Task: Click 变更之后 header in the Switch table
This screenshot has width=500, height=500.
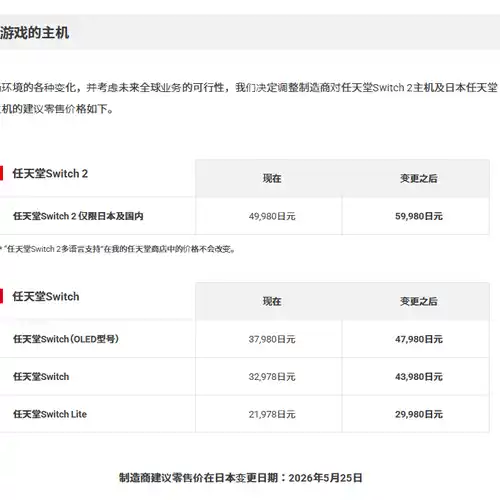Action: 419,301
